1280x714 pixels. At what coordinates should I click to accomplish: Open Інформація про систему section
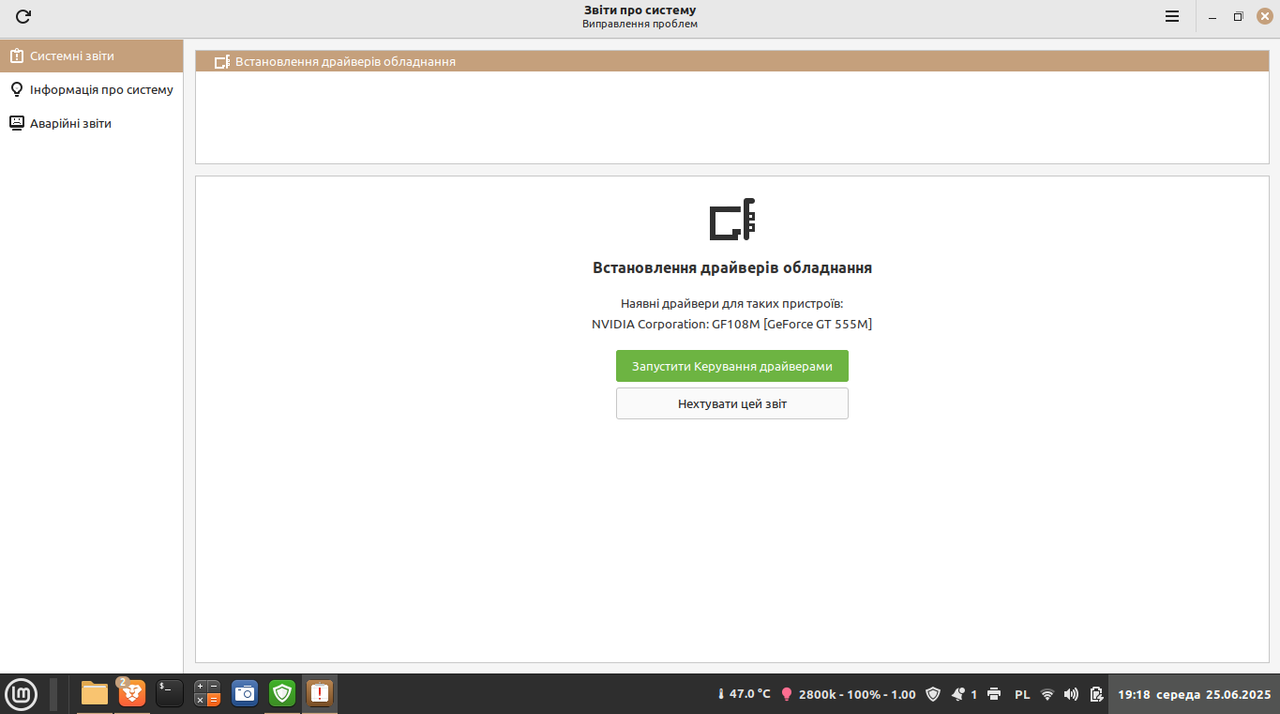click(x=92, y=89)
